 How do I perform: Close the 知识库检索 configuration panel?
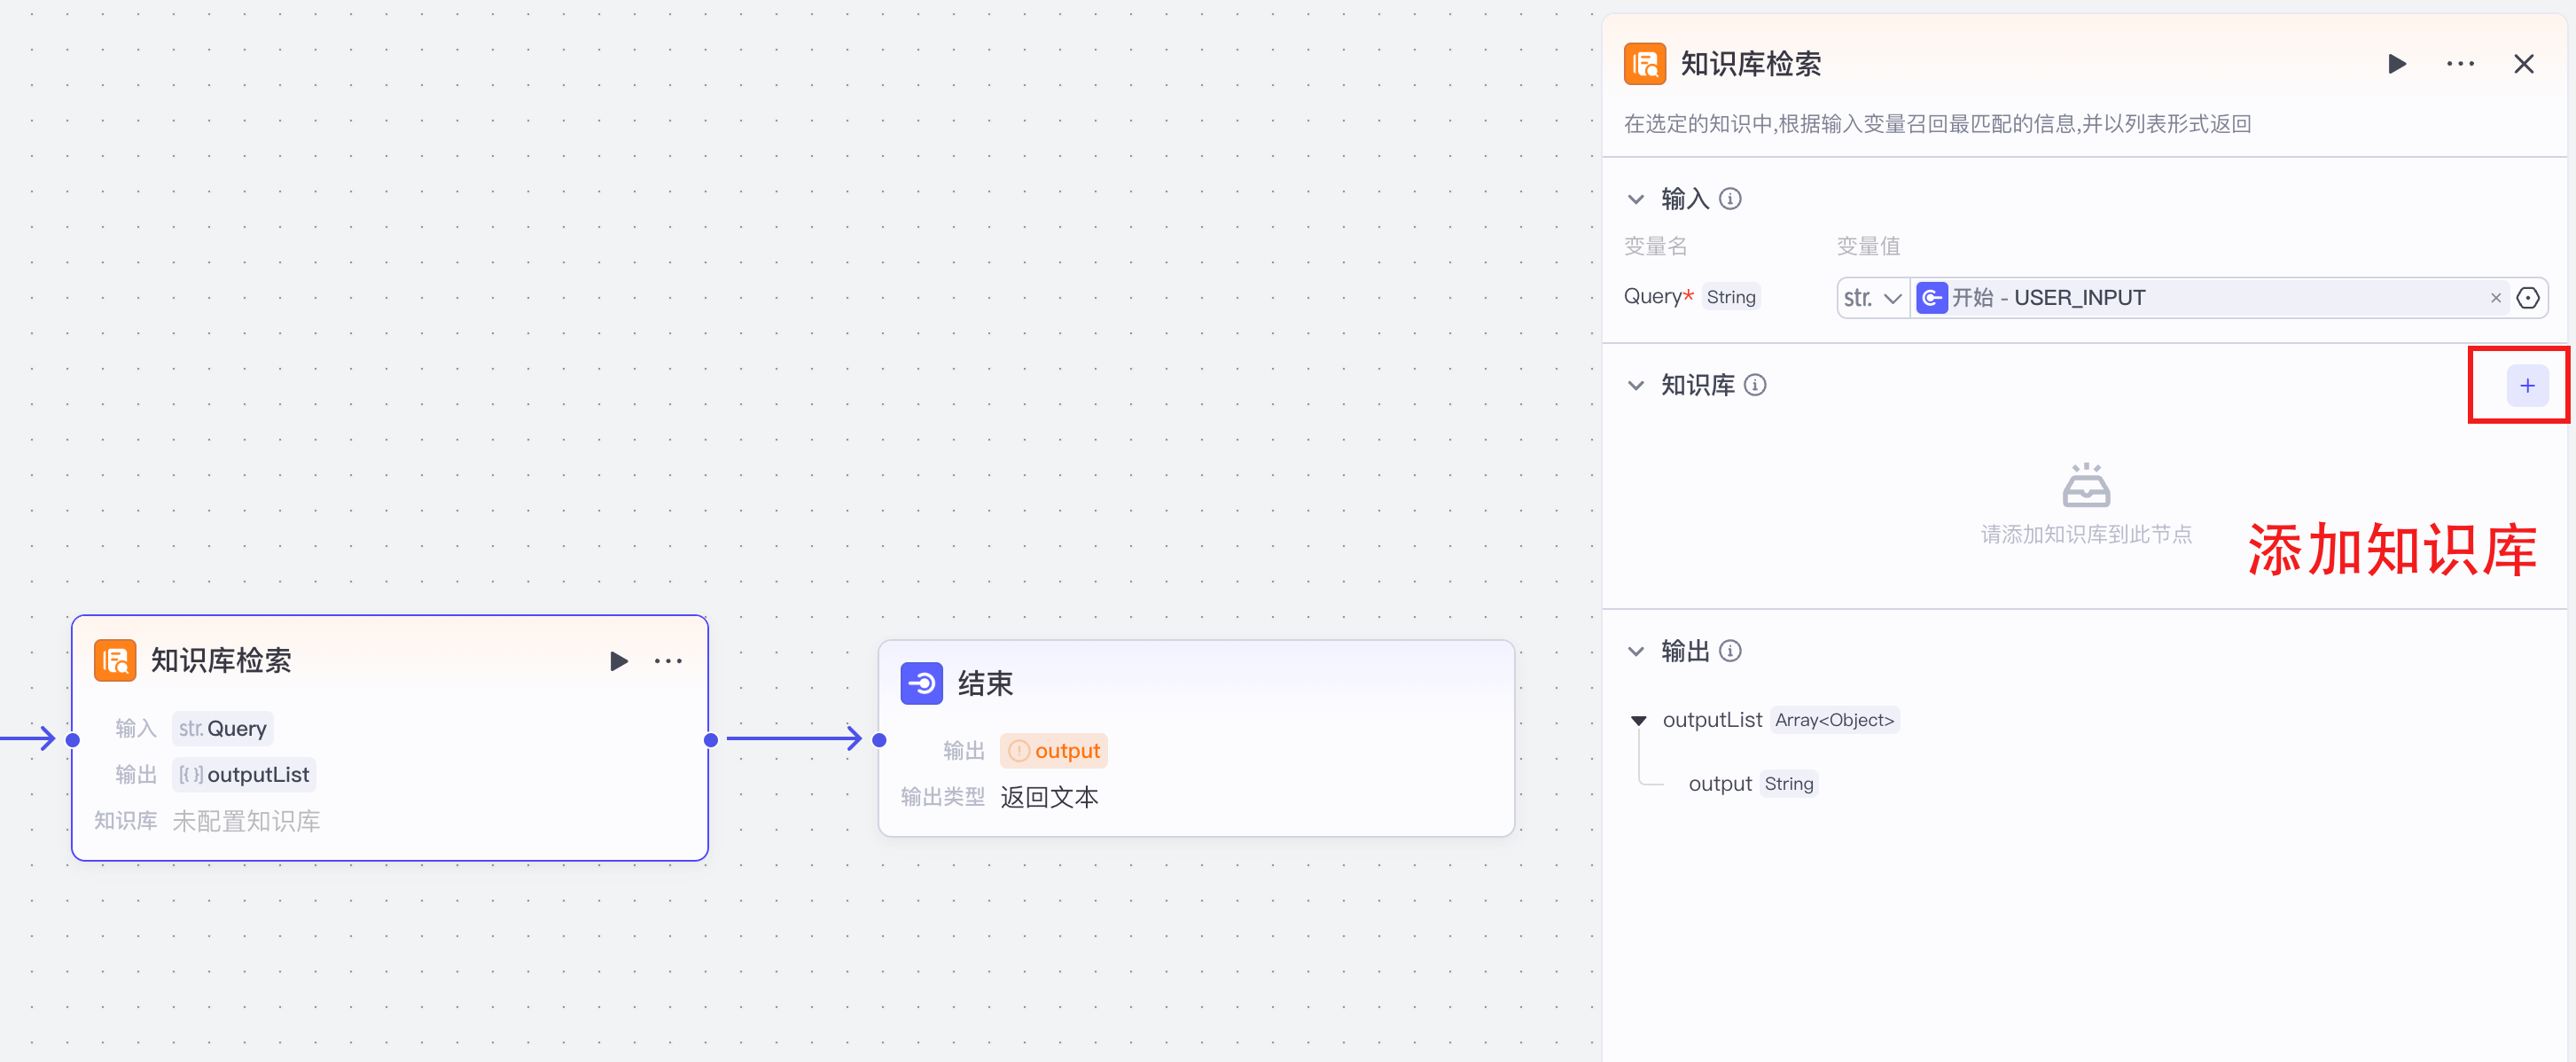[x=2525, y=63]
